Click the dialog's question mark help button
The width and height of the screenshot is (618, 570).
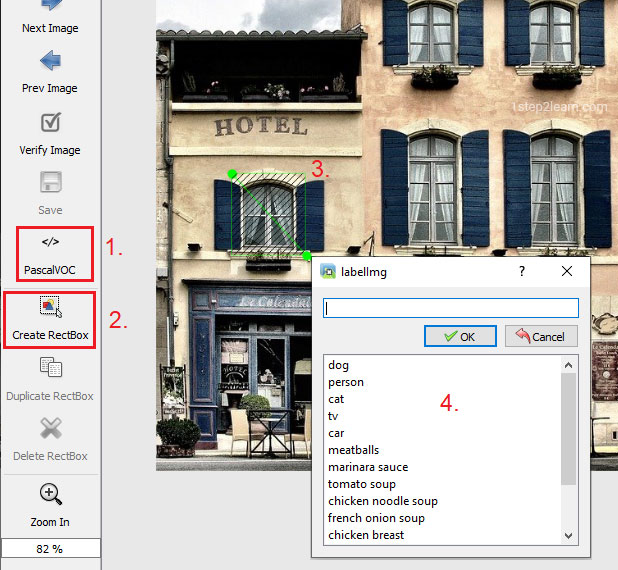521,271
